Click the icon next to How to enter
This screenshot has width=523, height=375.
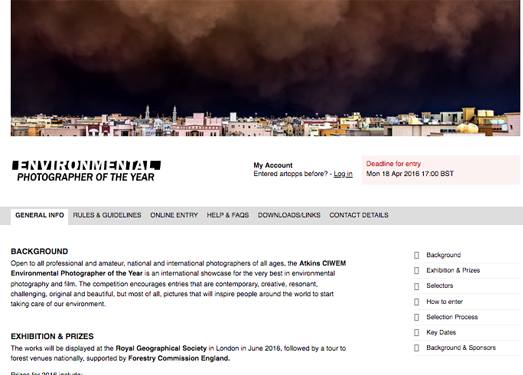(x=417, y=302)
